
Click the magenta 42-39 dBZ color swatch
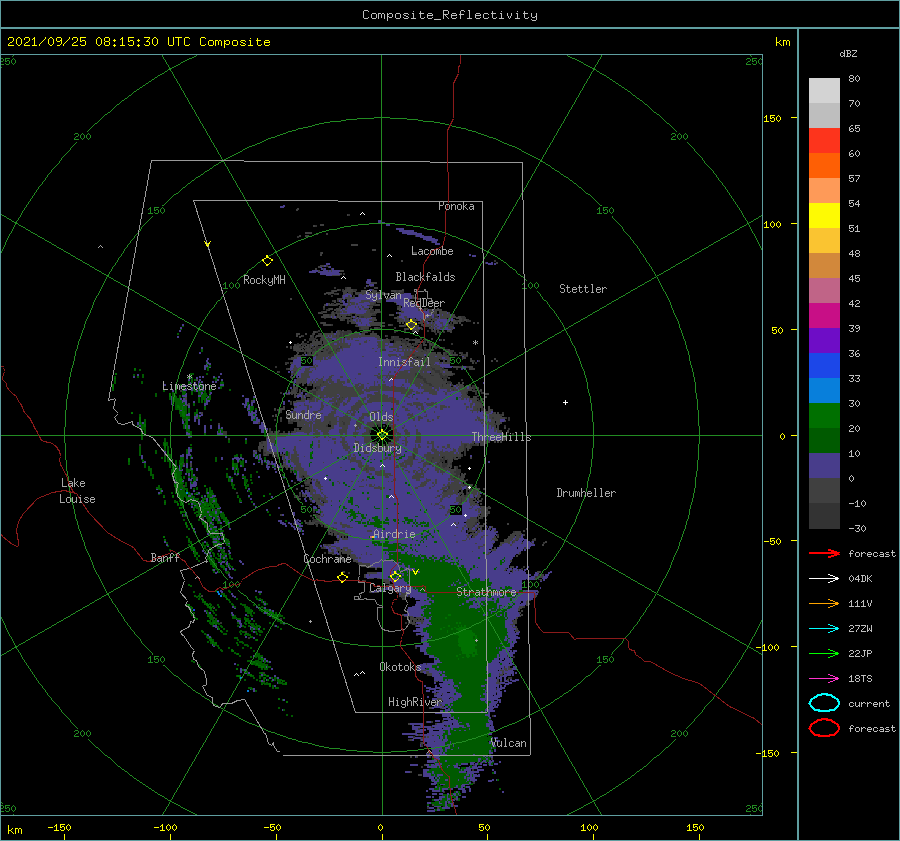pyautogui.click(x=824, y=316)
